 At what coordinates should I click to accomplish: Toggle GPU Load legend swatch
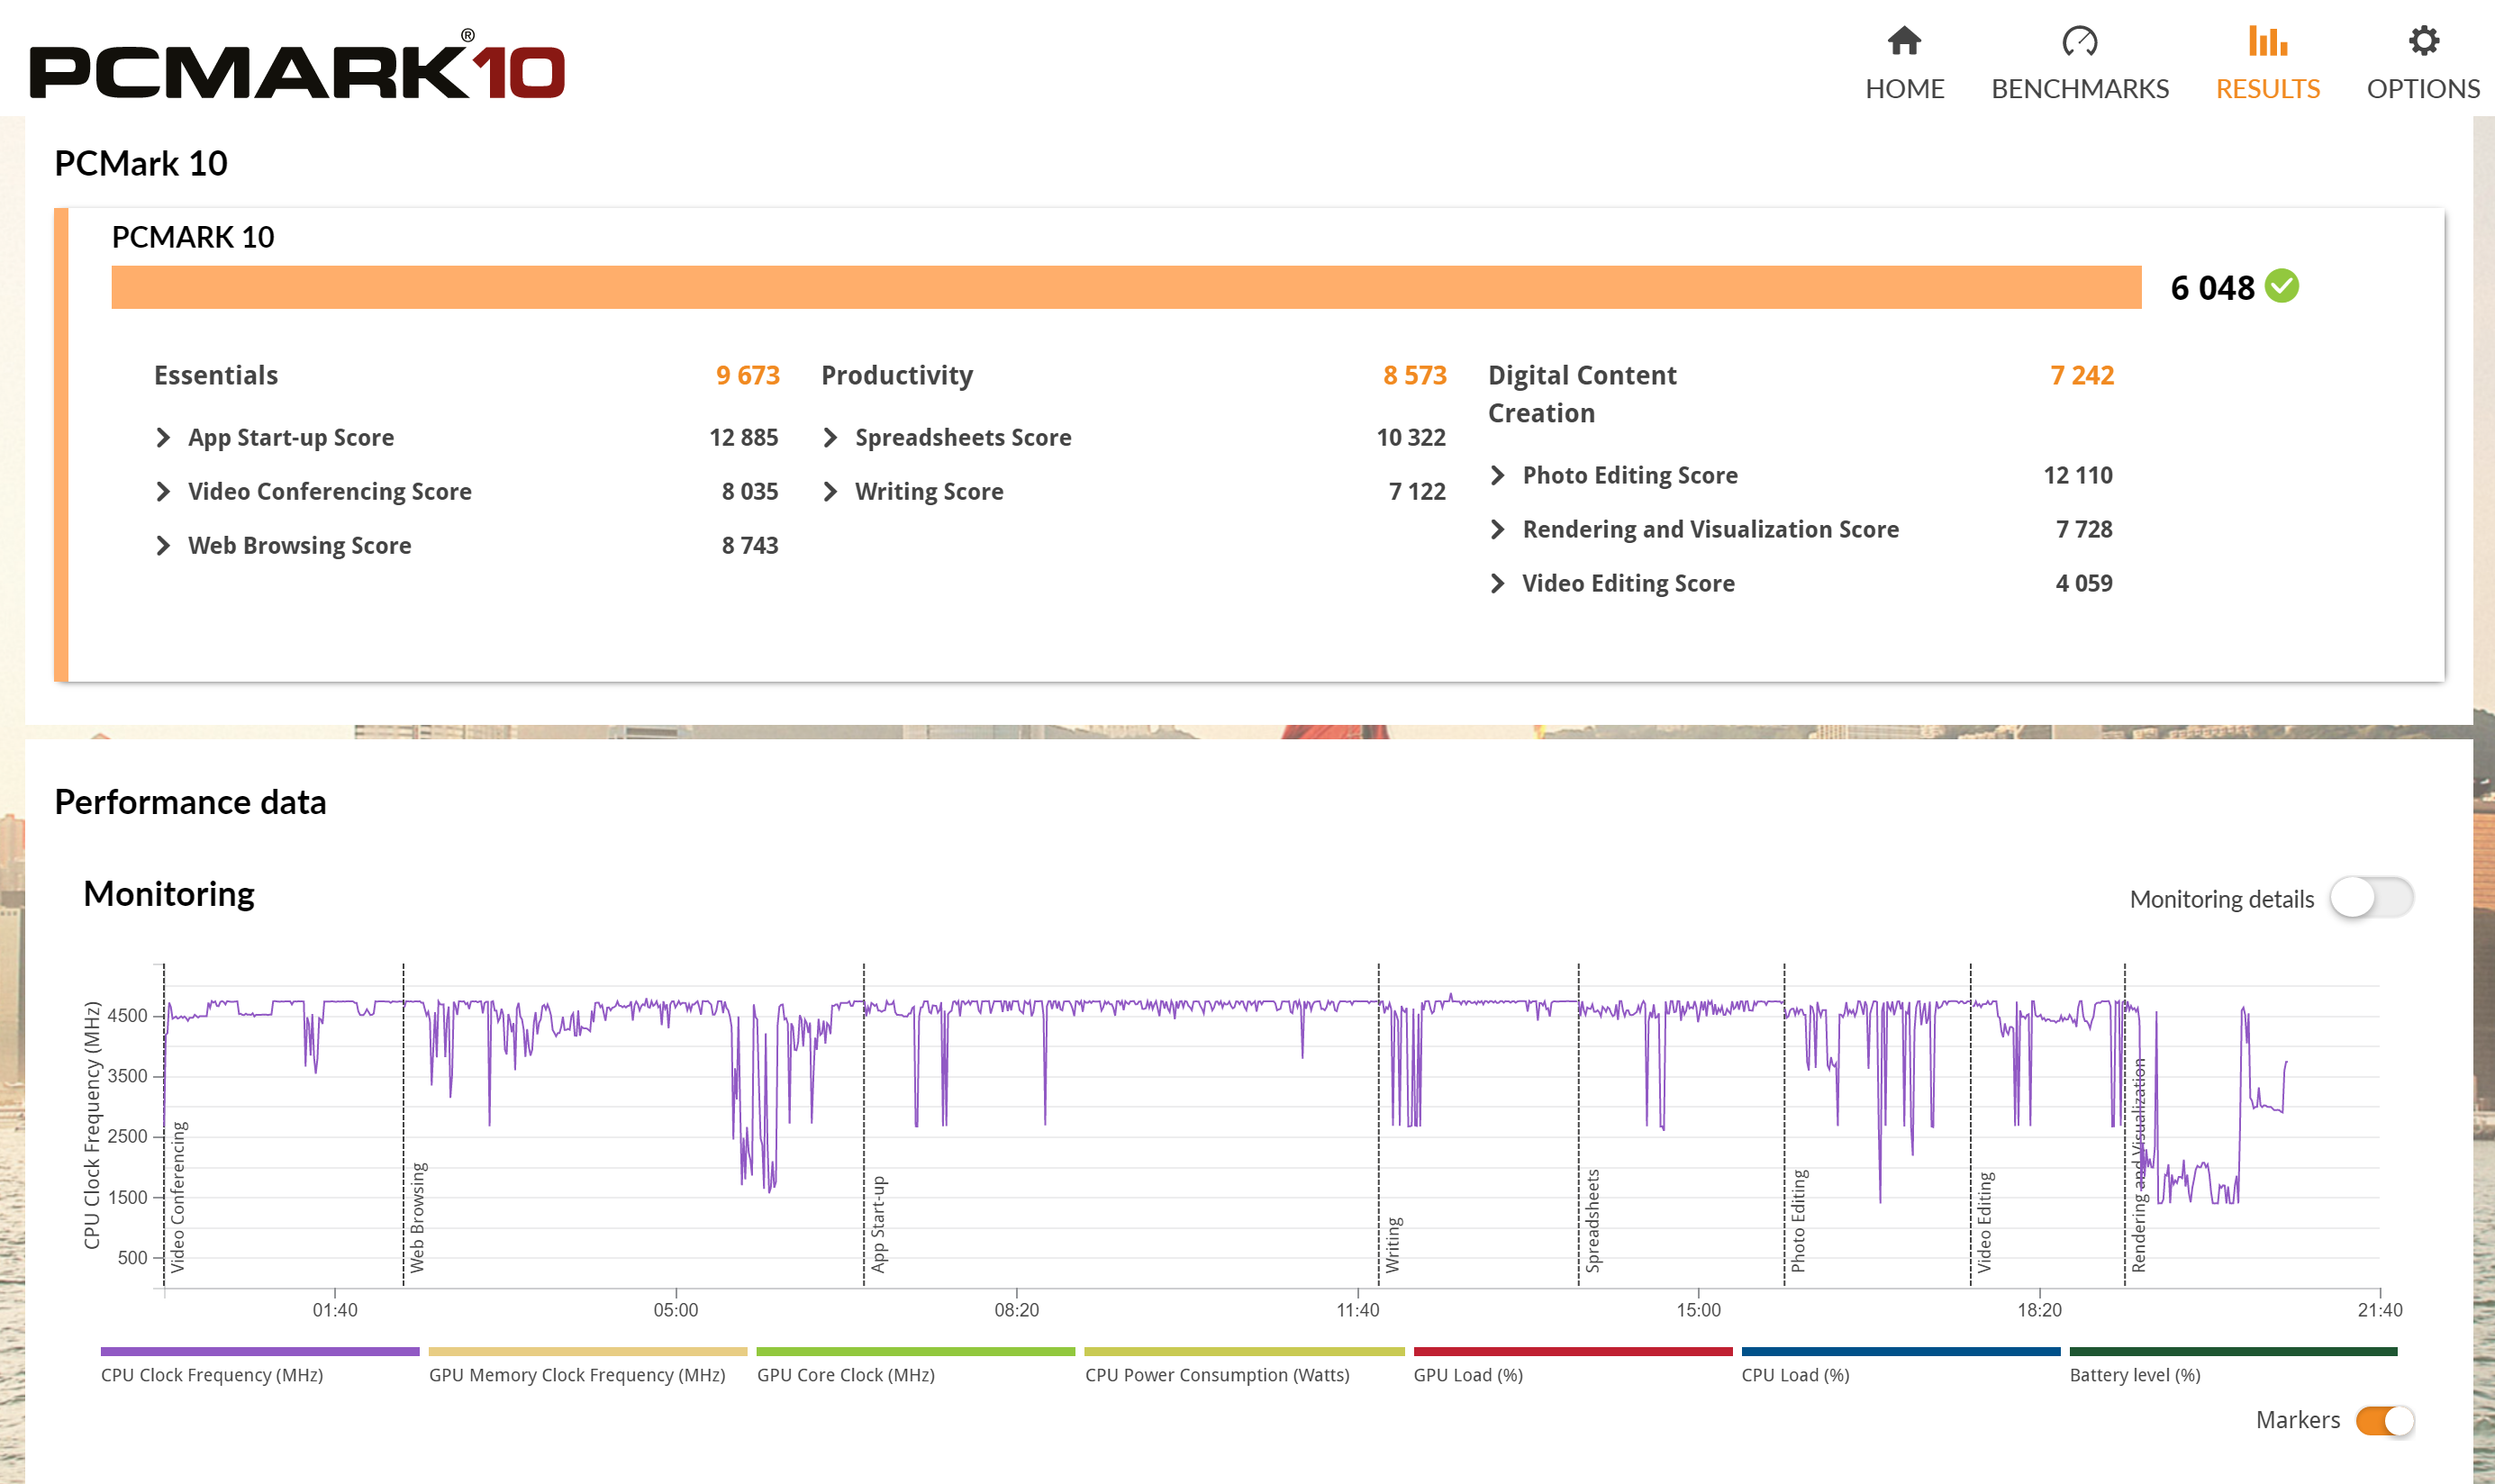pos(1573,1351)
